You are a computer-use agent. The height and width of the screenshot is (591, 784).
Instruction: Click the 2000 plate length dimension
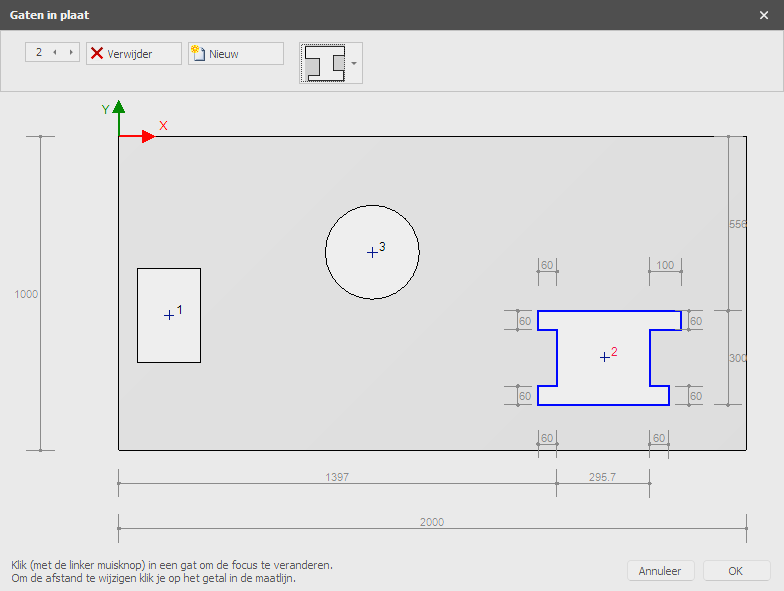tap(432, 522)
